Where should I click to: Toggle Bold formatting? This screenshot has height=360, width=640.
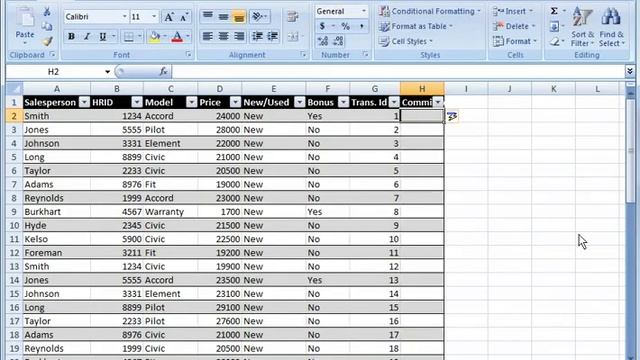[x=71, y=37]
